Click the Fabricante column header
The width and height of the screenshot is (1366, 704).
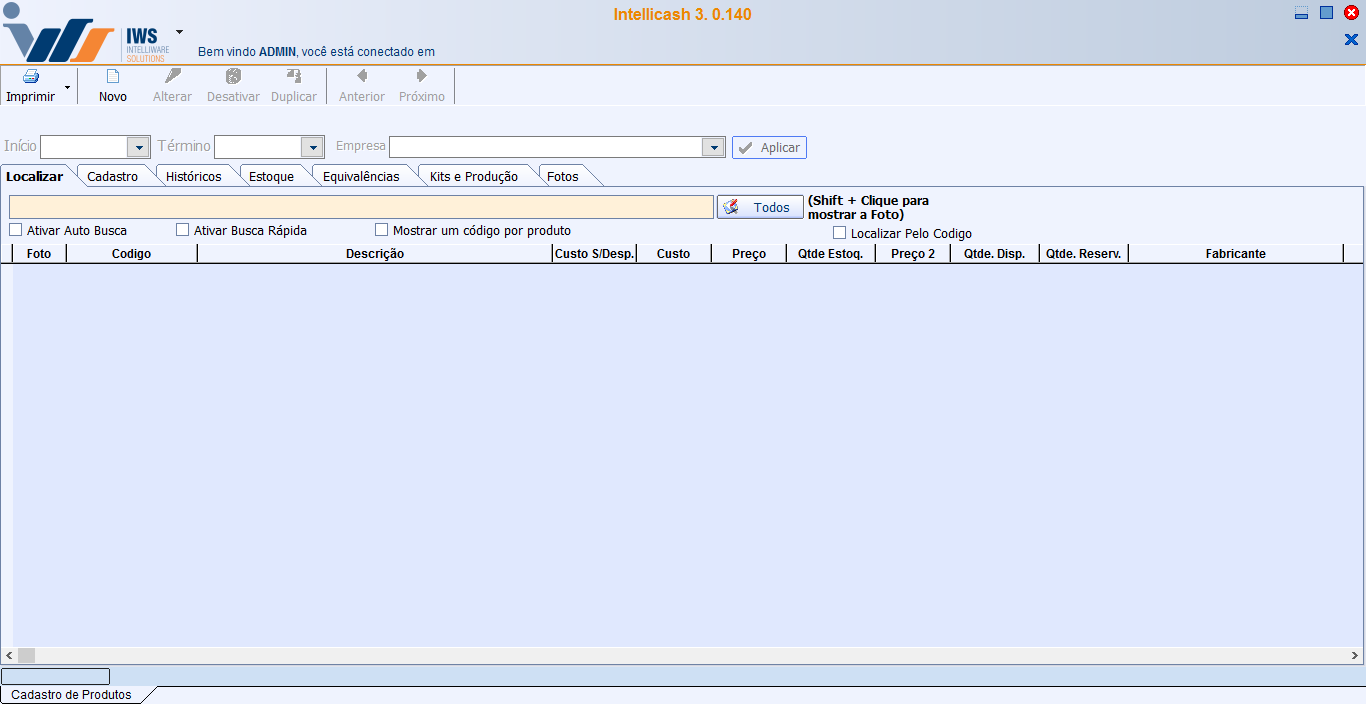[x=1236, y=254]
